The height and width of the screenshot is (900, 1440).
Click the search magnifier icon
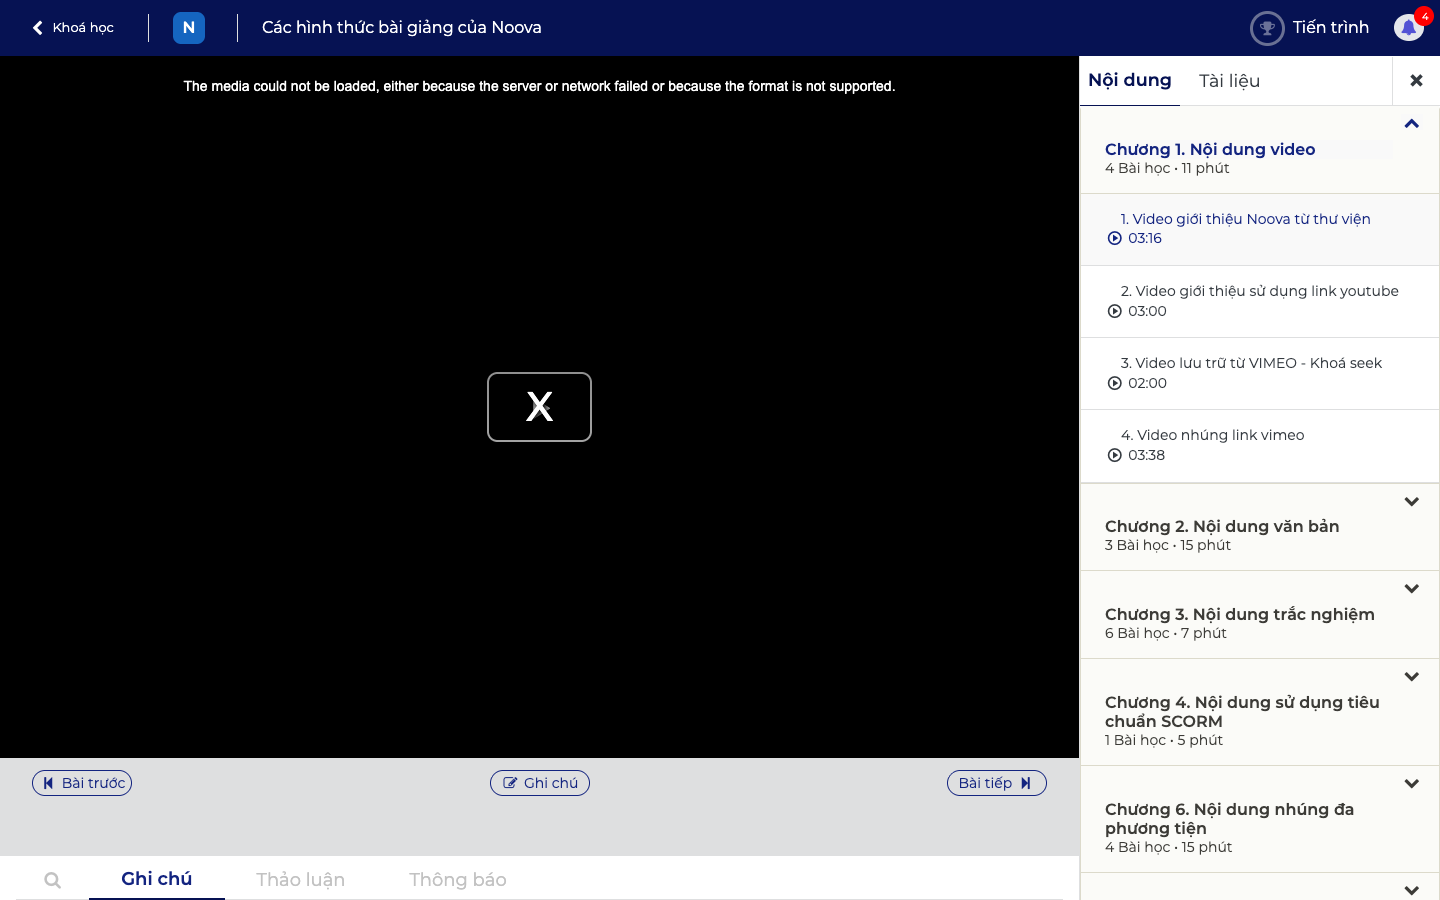pos(53,880)
